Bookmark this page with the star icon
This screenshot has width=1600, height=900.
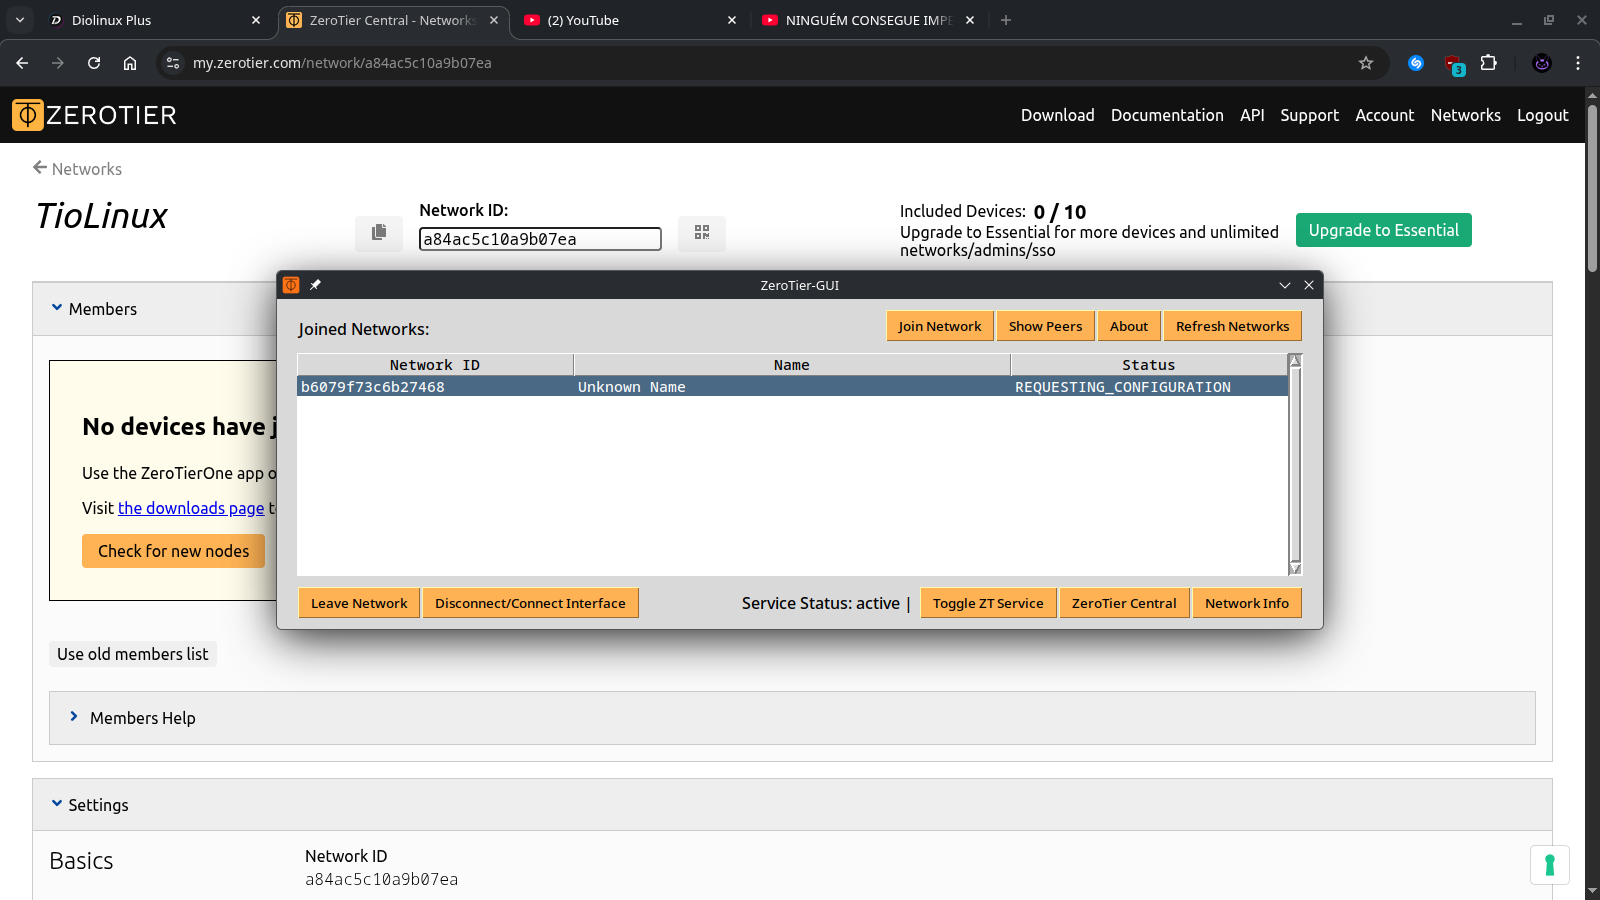(x=1366, y=63)
